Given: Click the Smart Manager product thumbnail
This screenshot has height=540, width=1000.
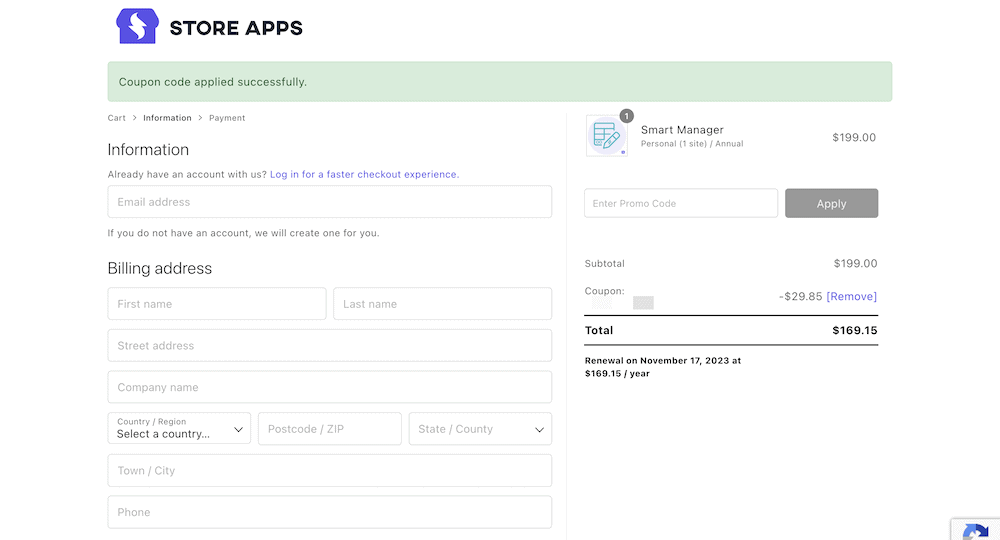Looking at the screenshot, I should pos(607,136).
